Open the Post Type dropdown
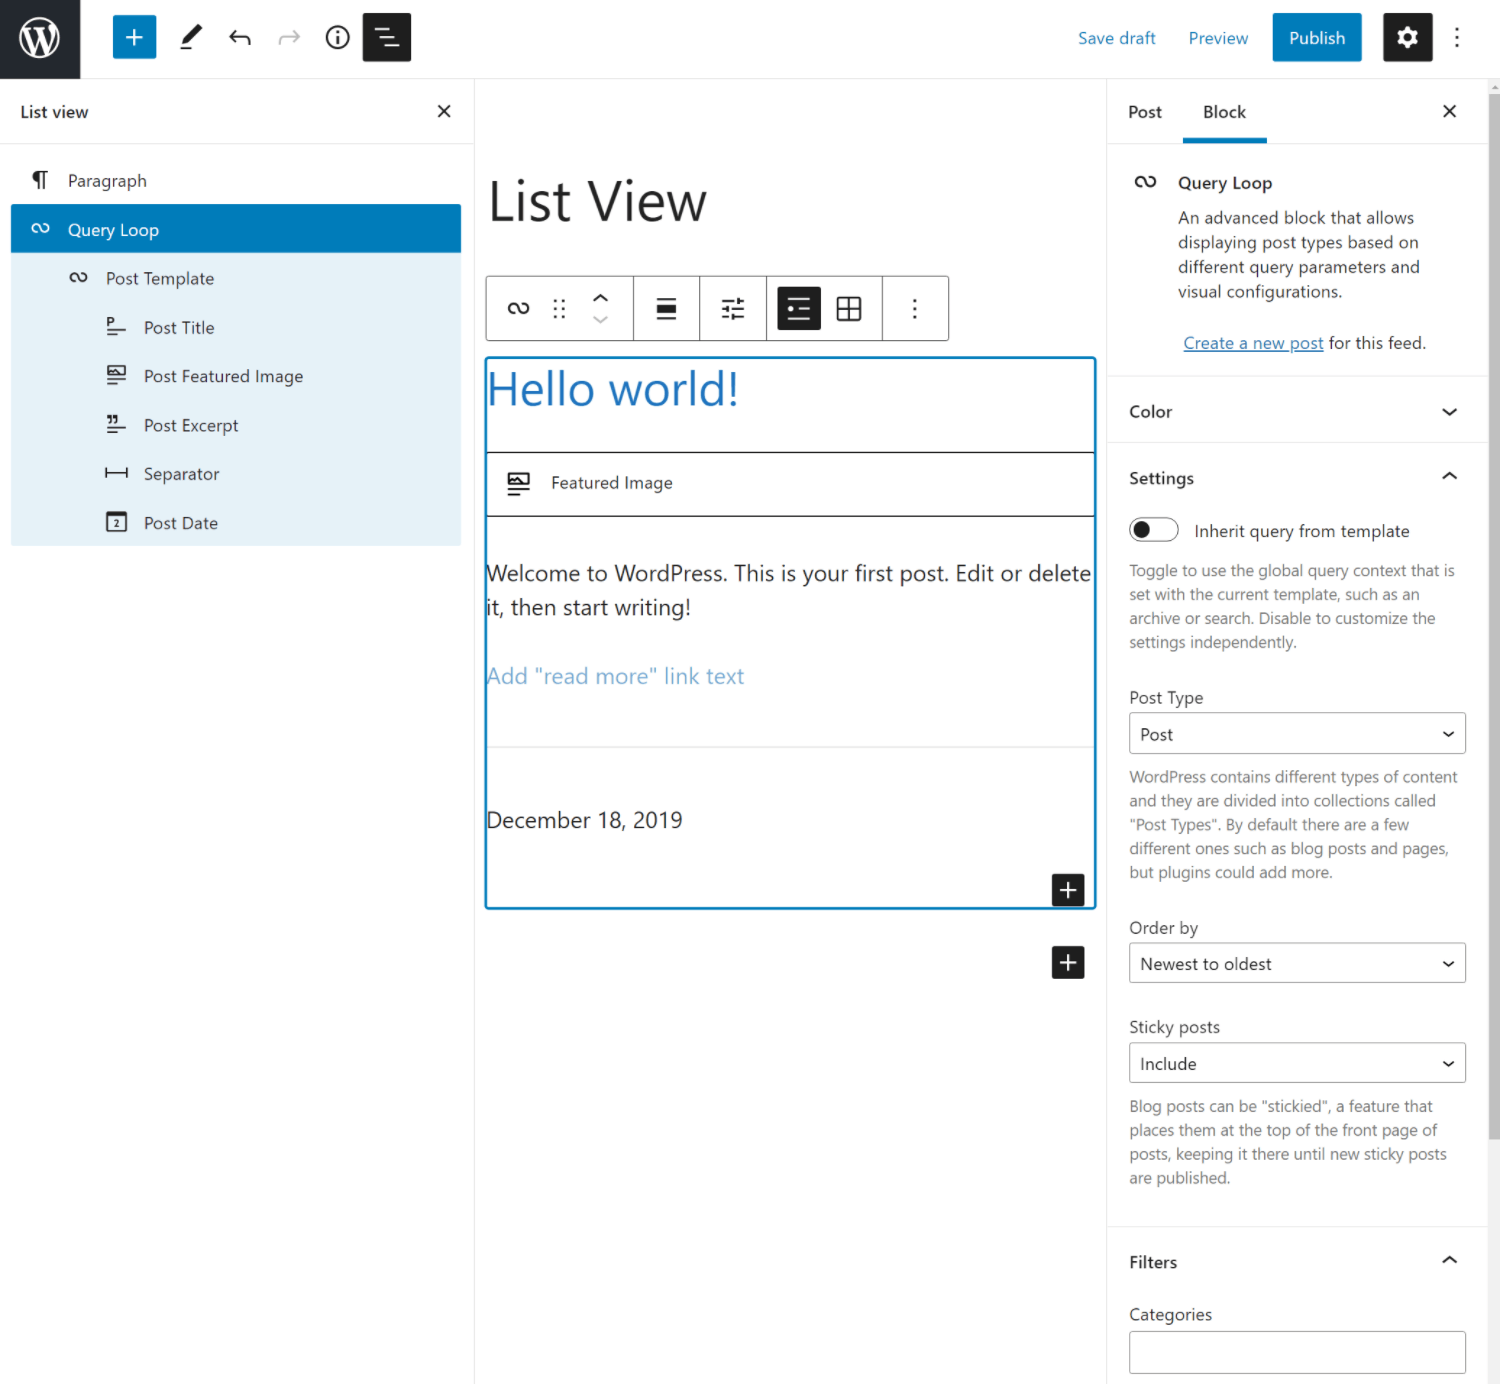Viewport: 1500px width, 1384px height. (1296, 733)
